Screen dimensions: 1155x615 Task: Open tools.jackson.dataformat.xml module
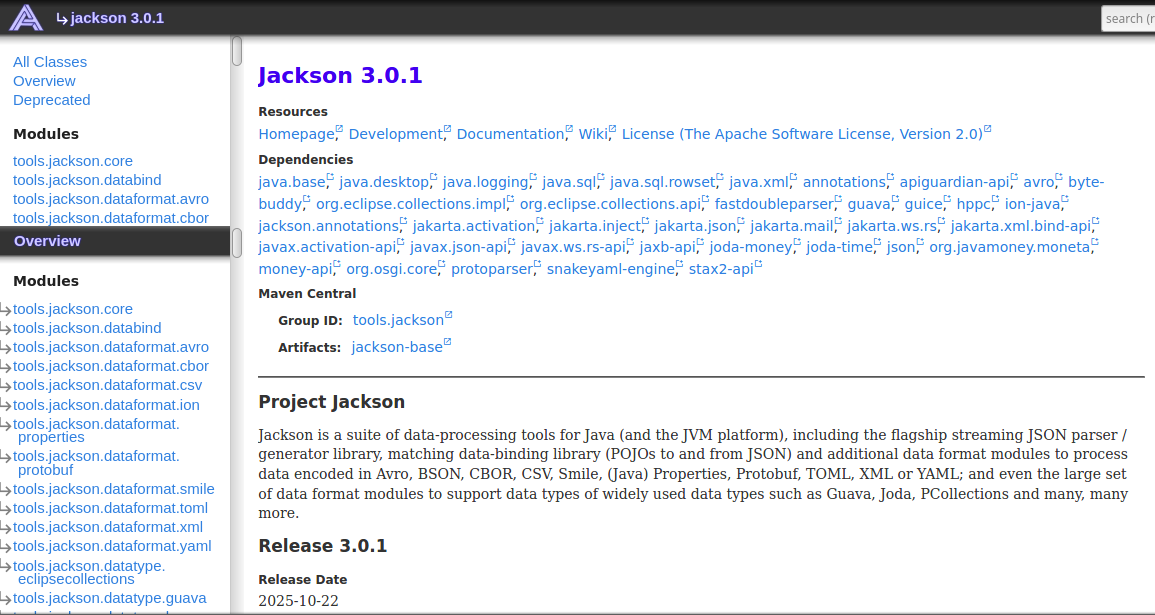108,527
